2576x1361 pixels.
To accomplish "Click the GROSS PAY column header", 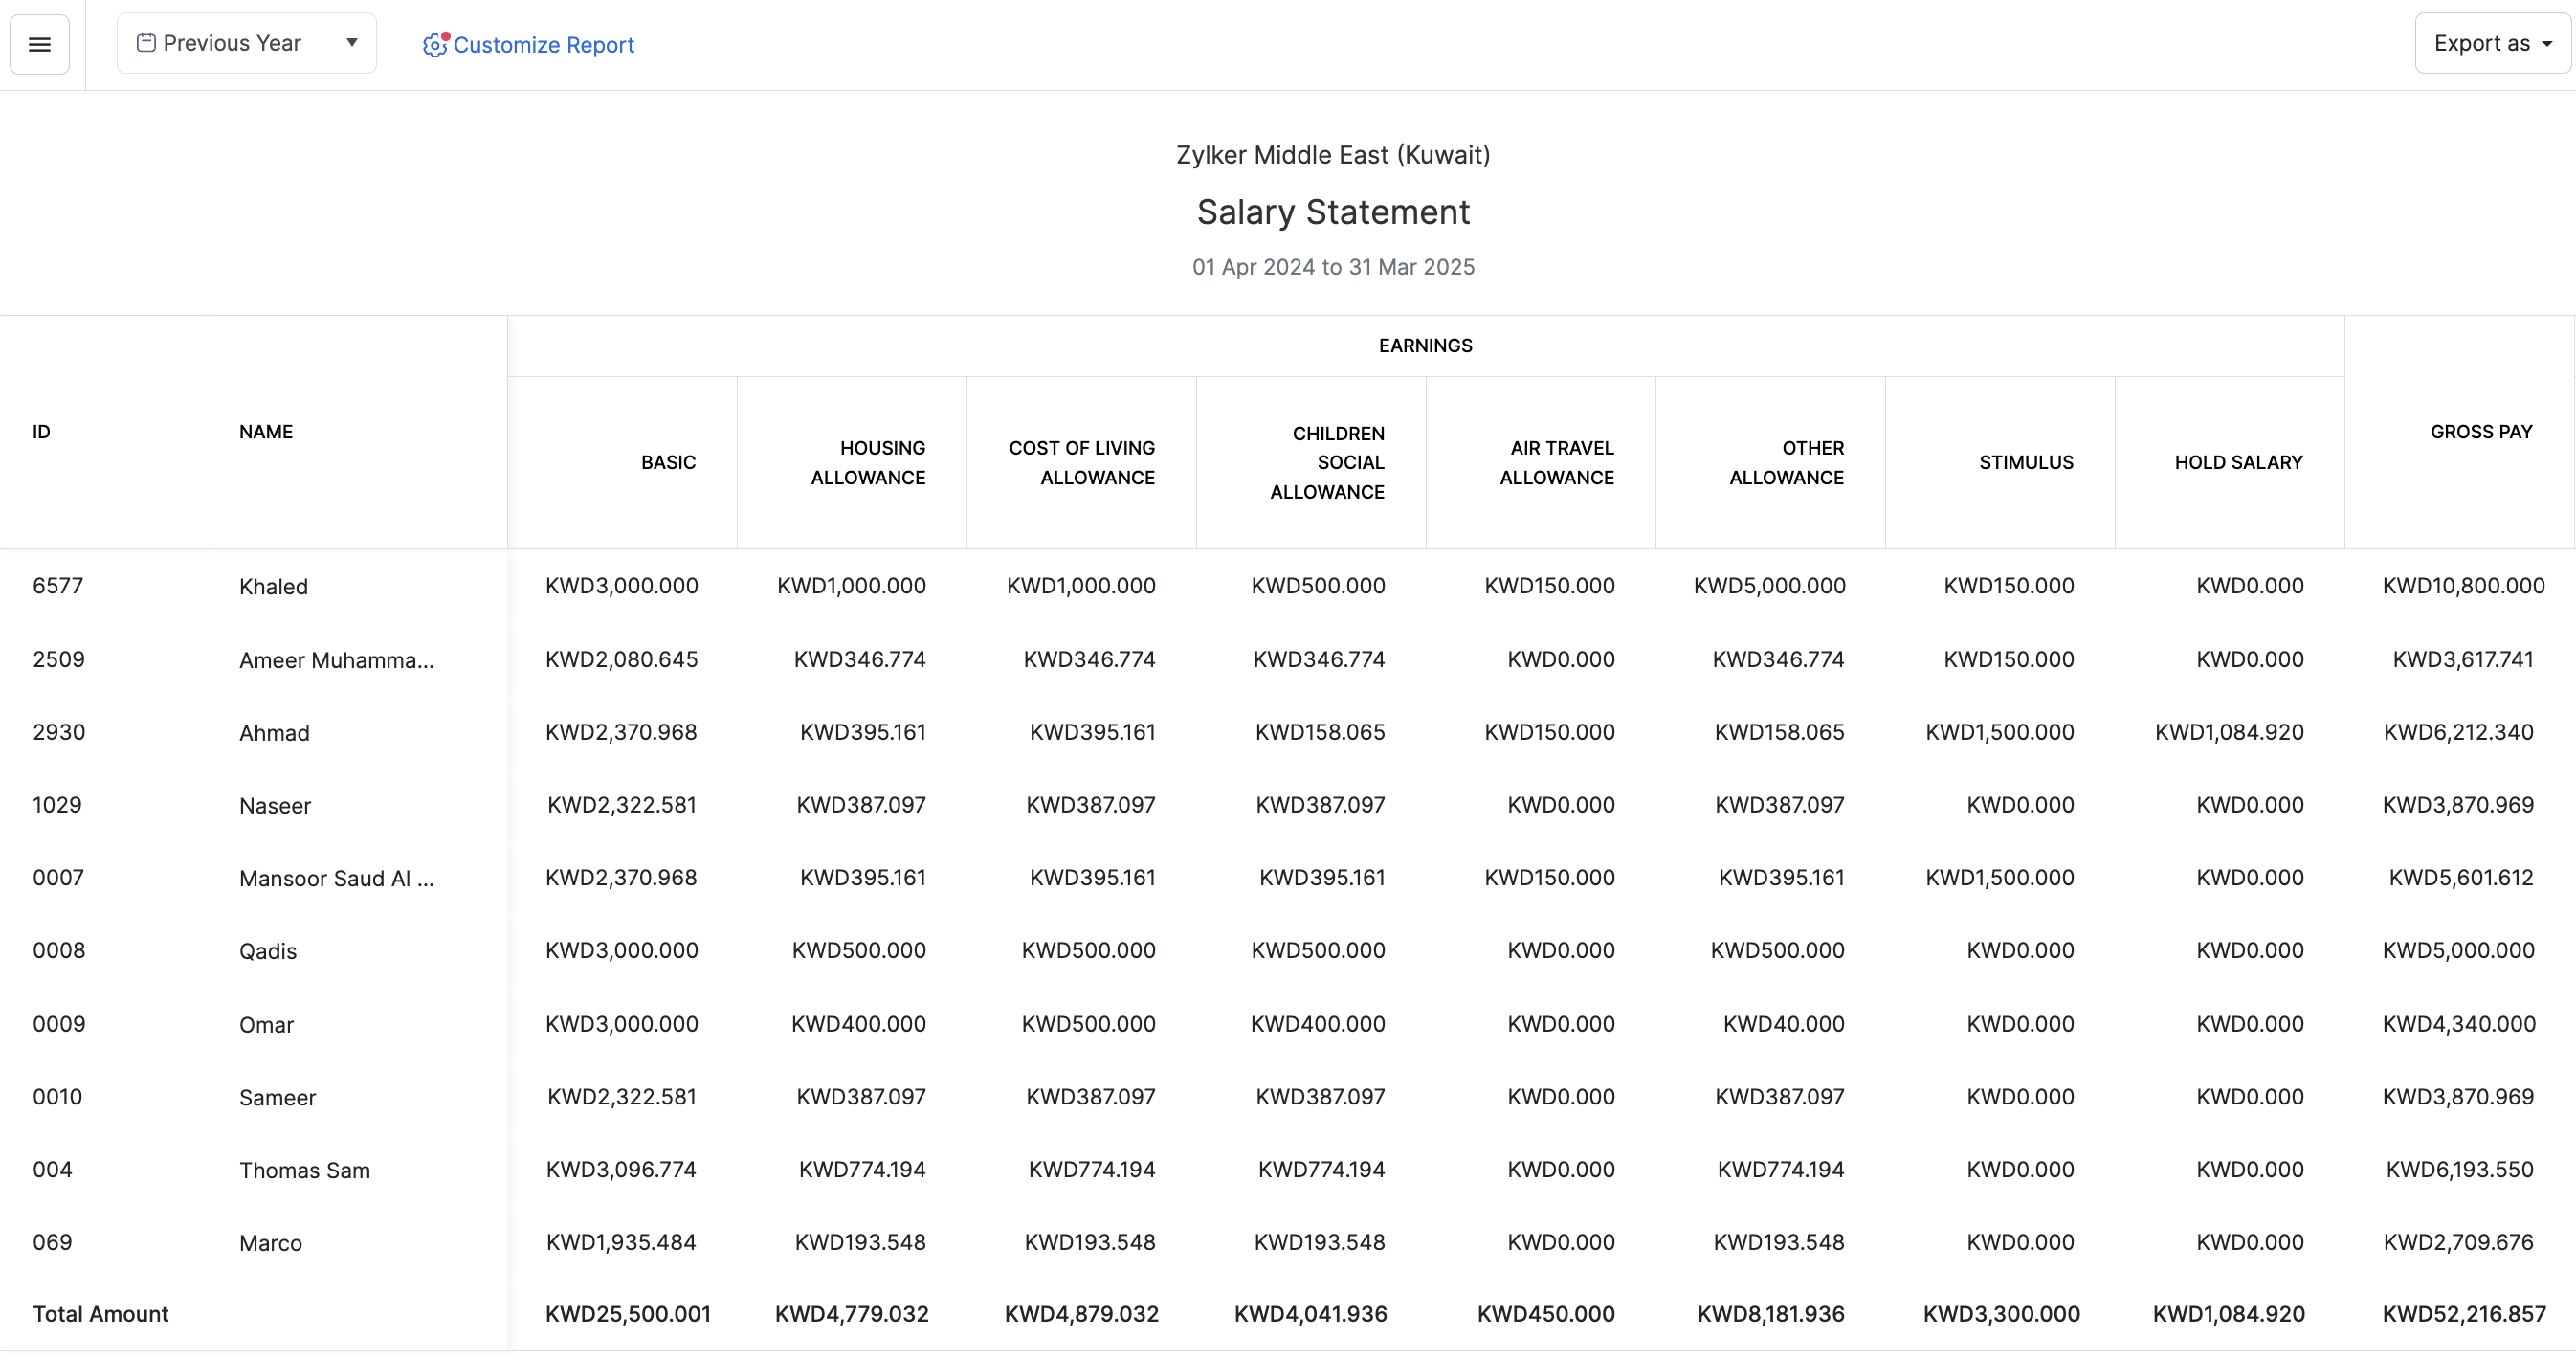I will pyautogui.click(x=2480, y=432).
